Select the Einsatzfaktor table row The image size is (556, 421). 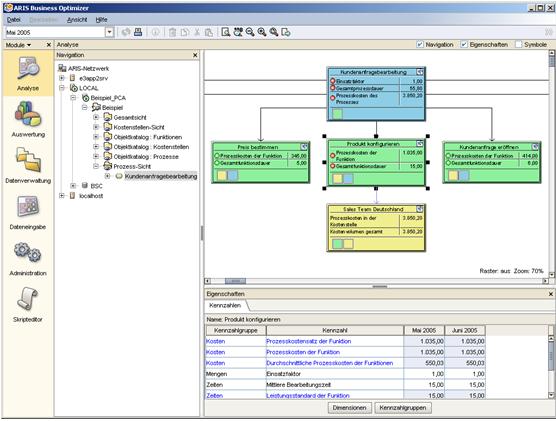pos(345,374)
